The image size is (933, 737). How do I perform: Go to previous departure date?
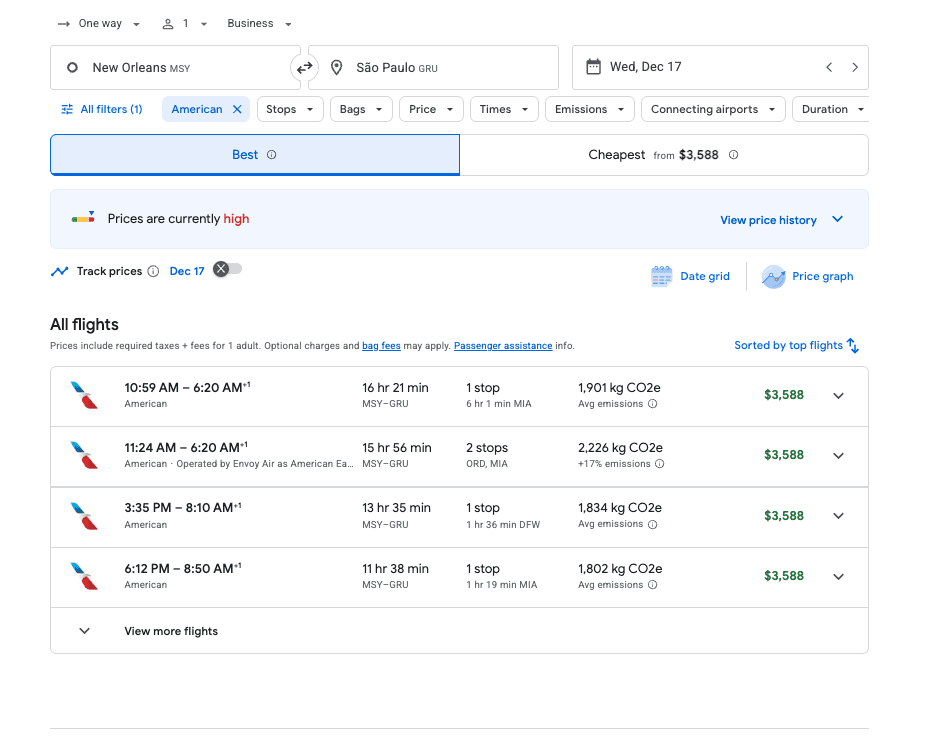[829, 68]
